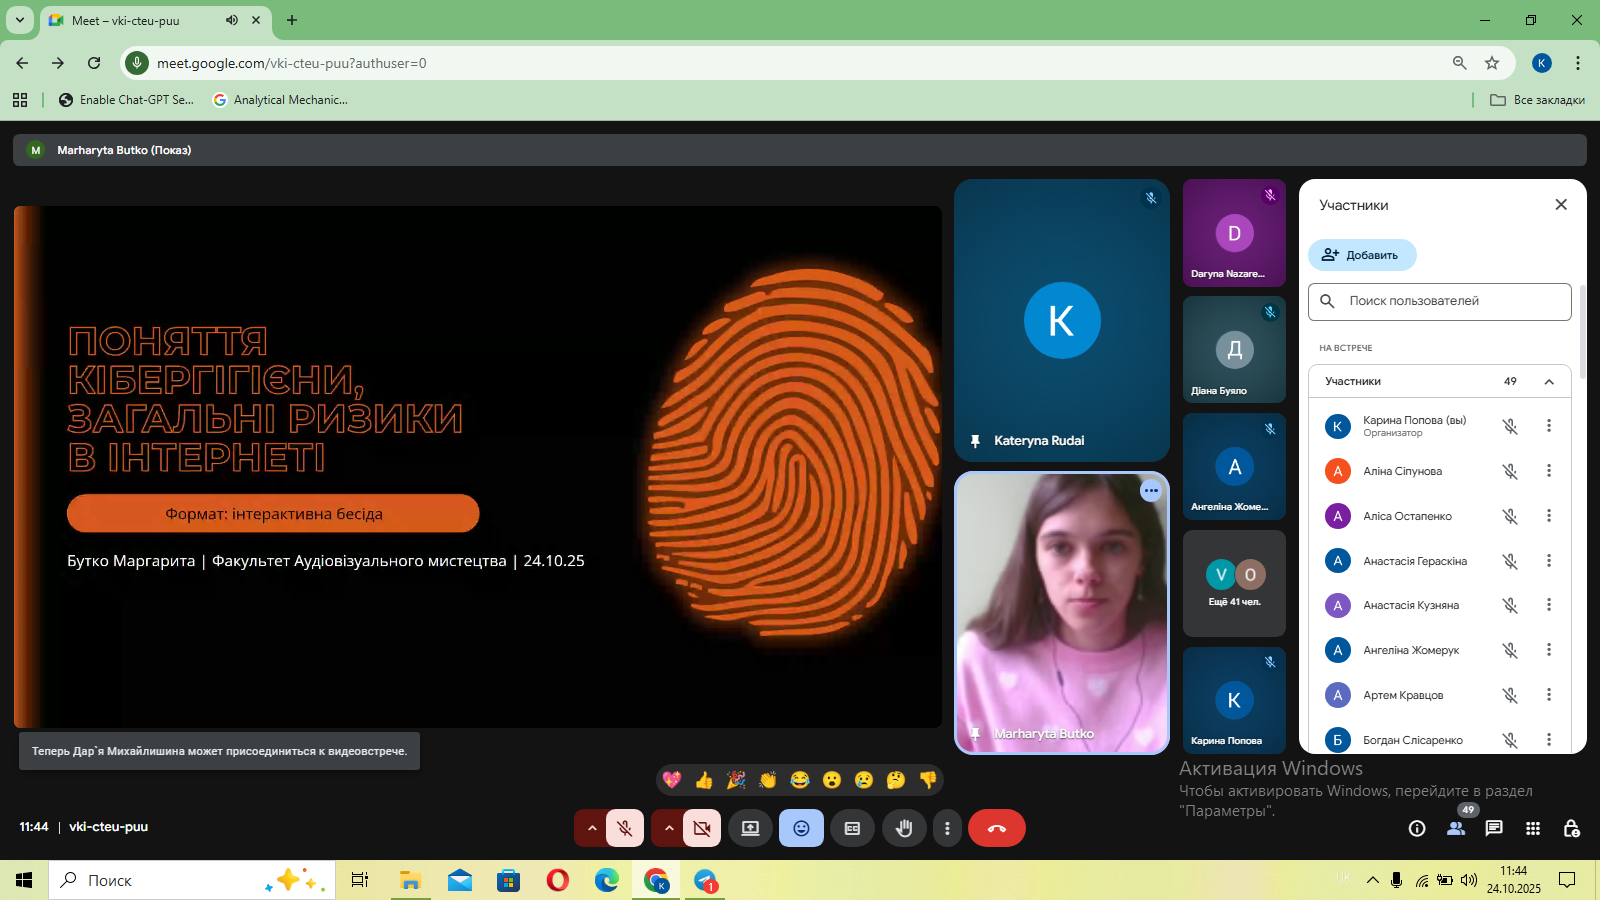Click the Добавить button

(1362, 255)
